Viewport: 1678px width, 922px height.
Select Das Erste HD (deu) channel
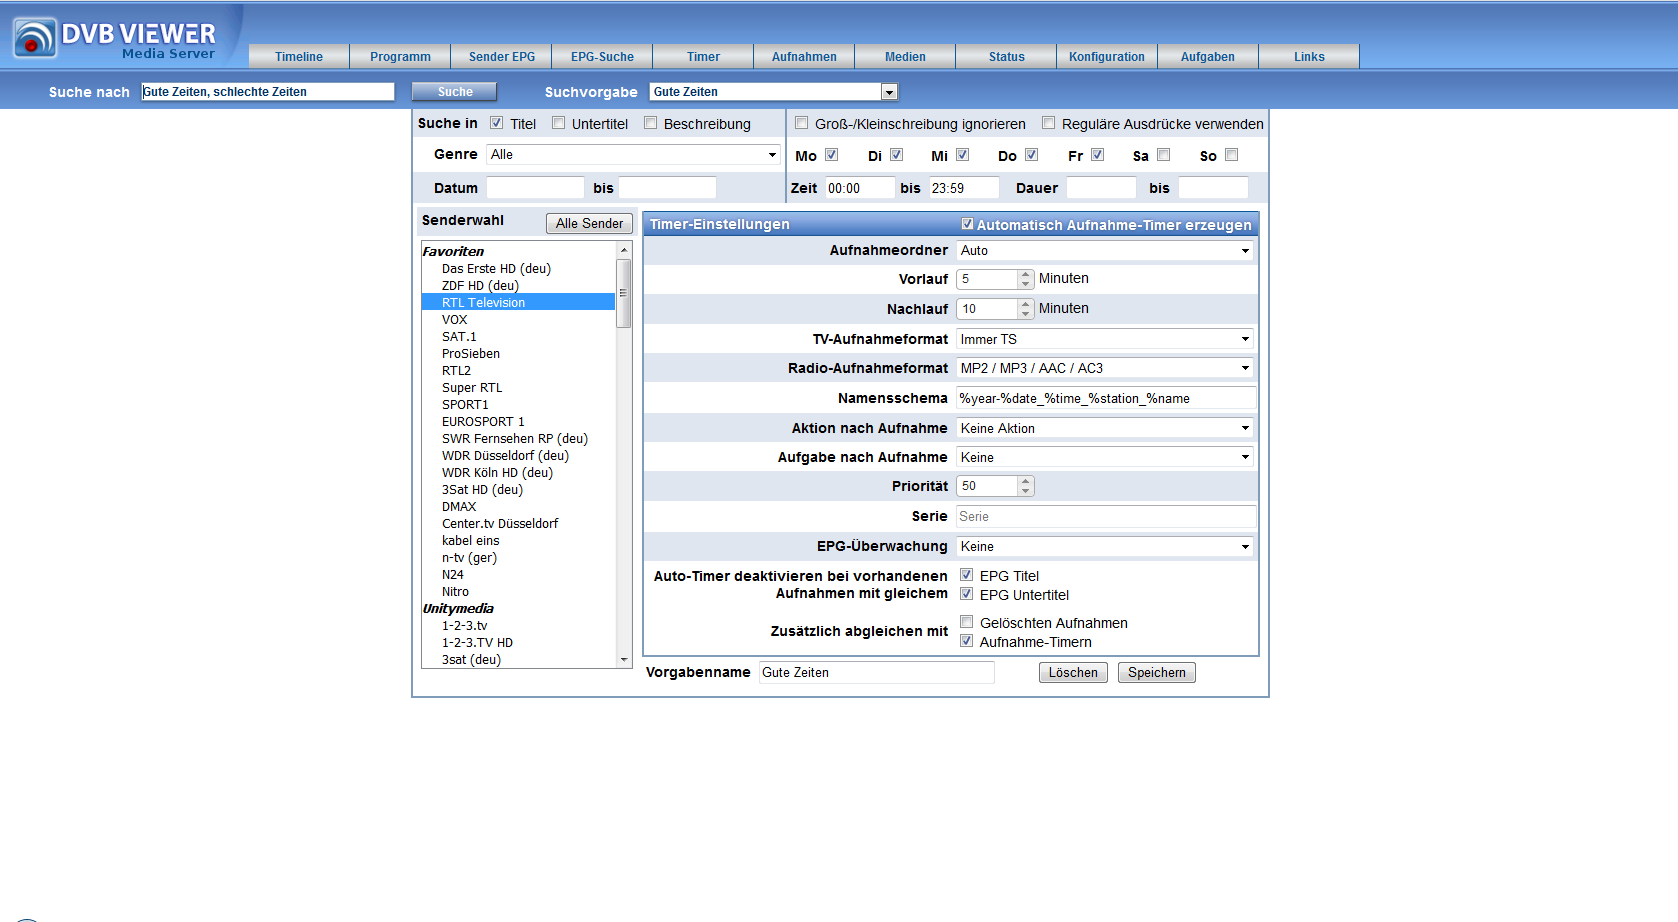(x=496, y=268)
